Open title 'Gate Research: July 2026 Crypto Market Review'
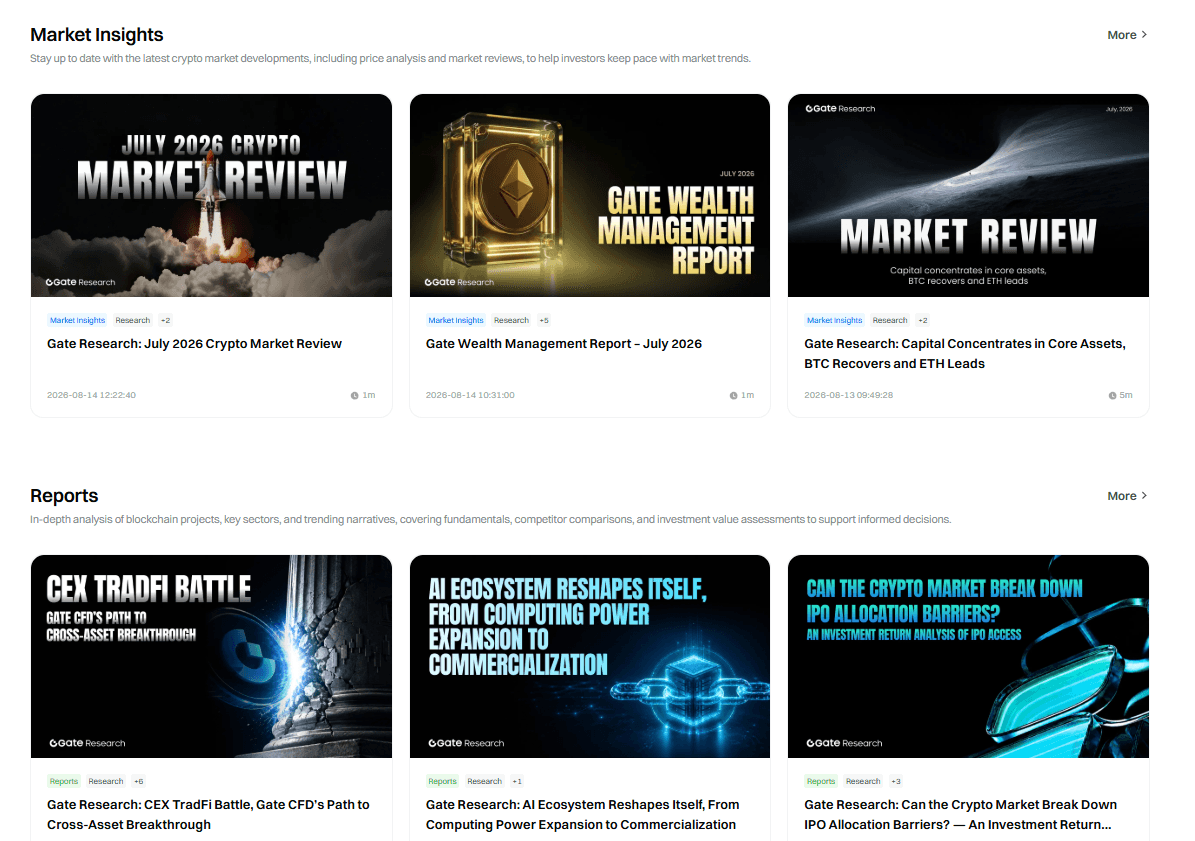The height and width of the screenshot is (841, 1195). pos(194,344)
